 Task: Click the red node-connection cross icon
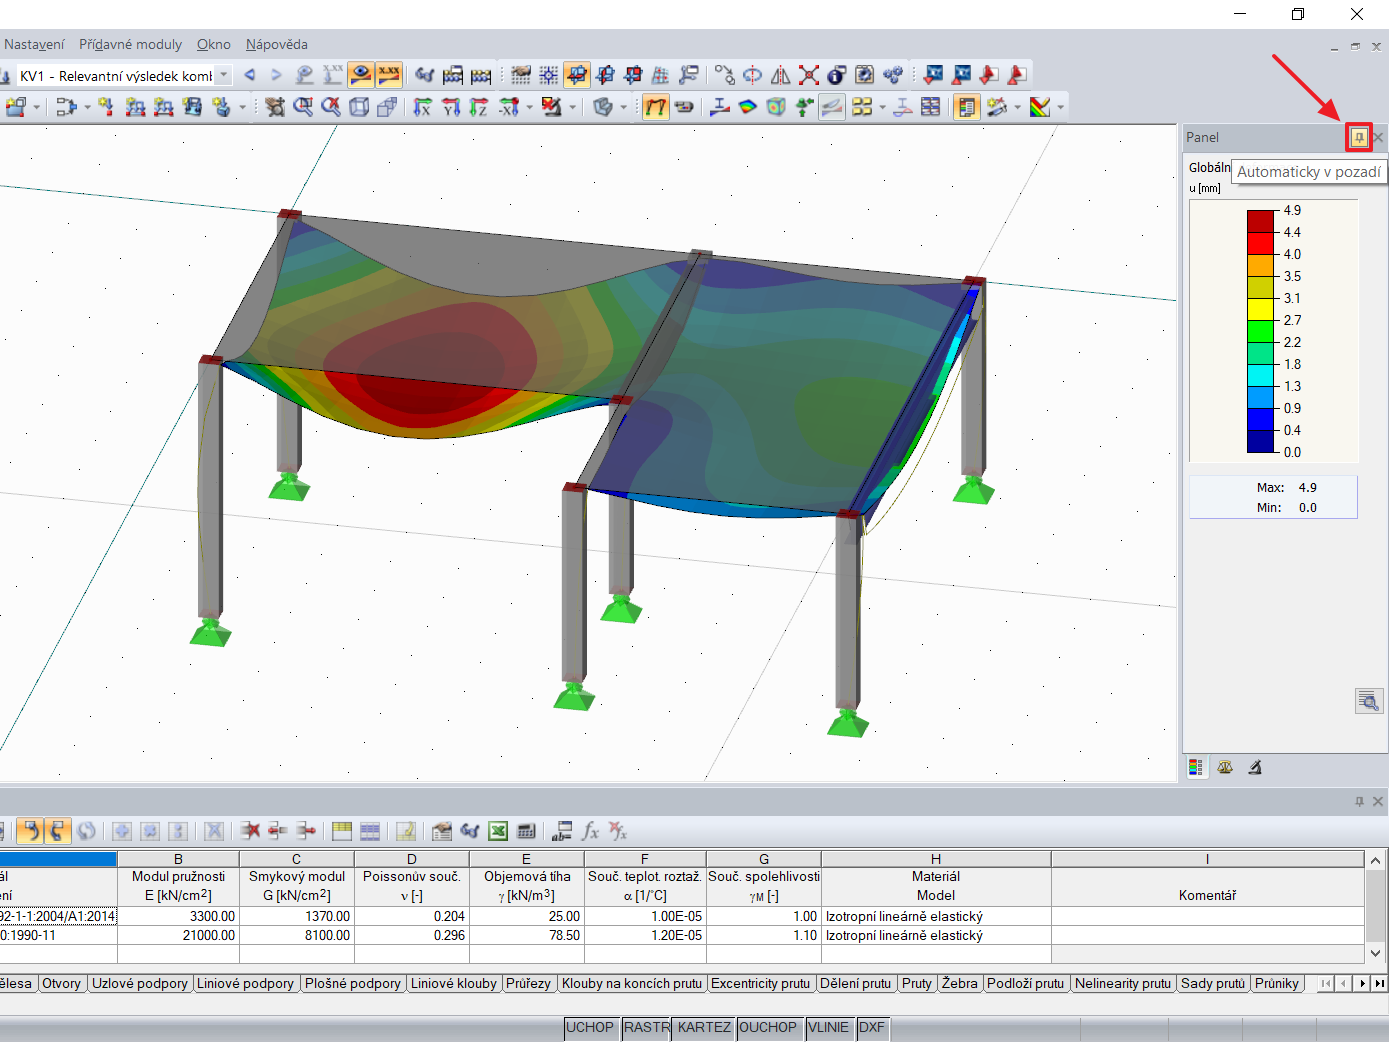click(x=809, y=75)
